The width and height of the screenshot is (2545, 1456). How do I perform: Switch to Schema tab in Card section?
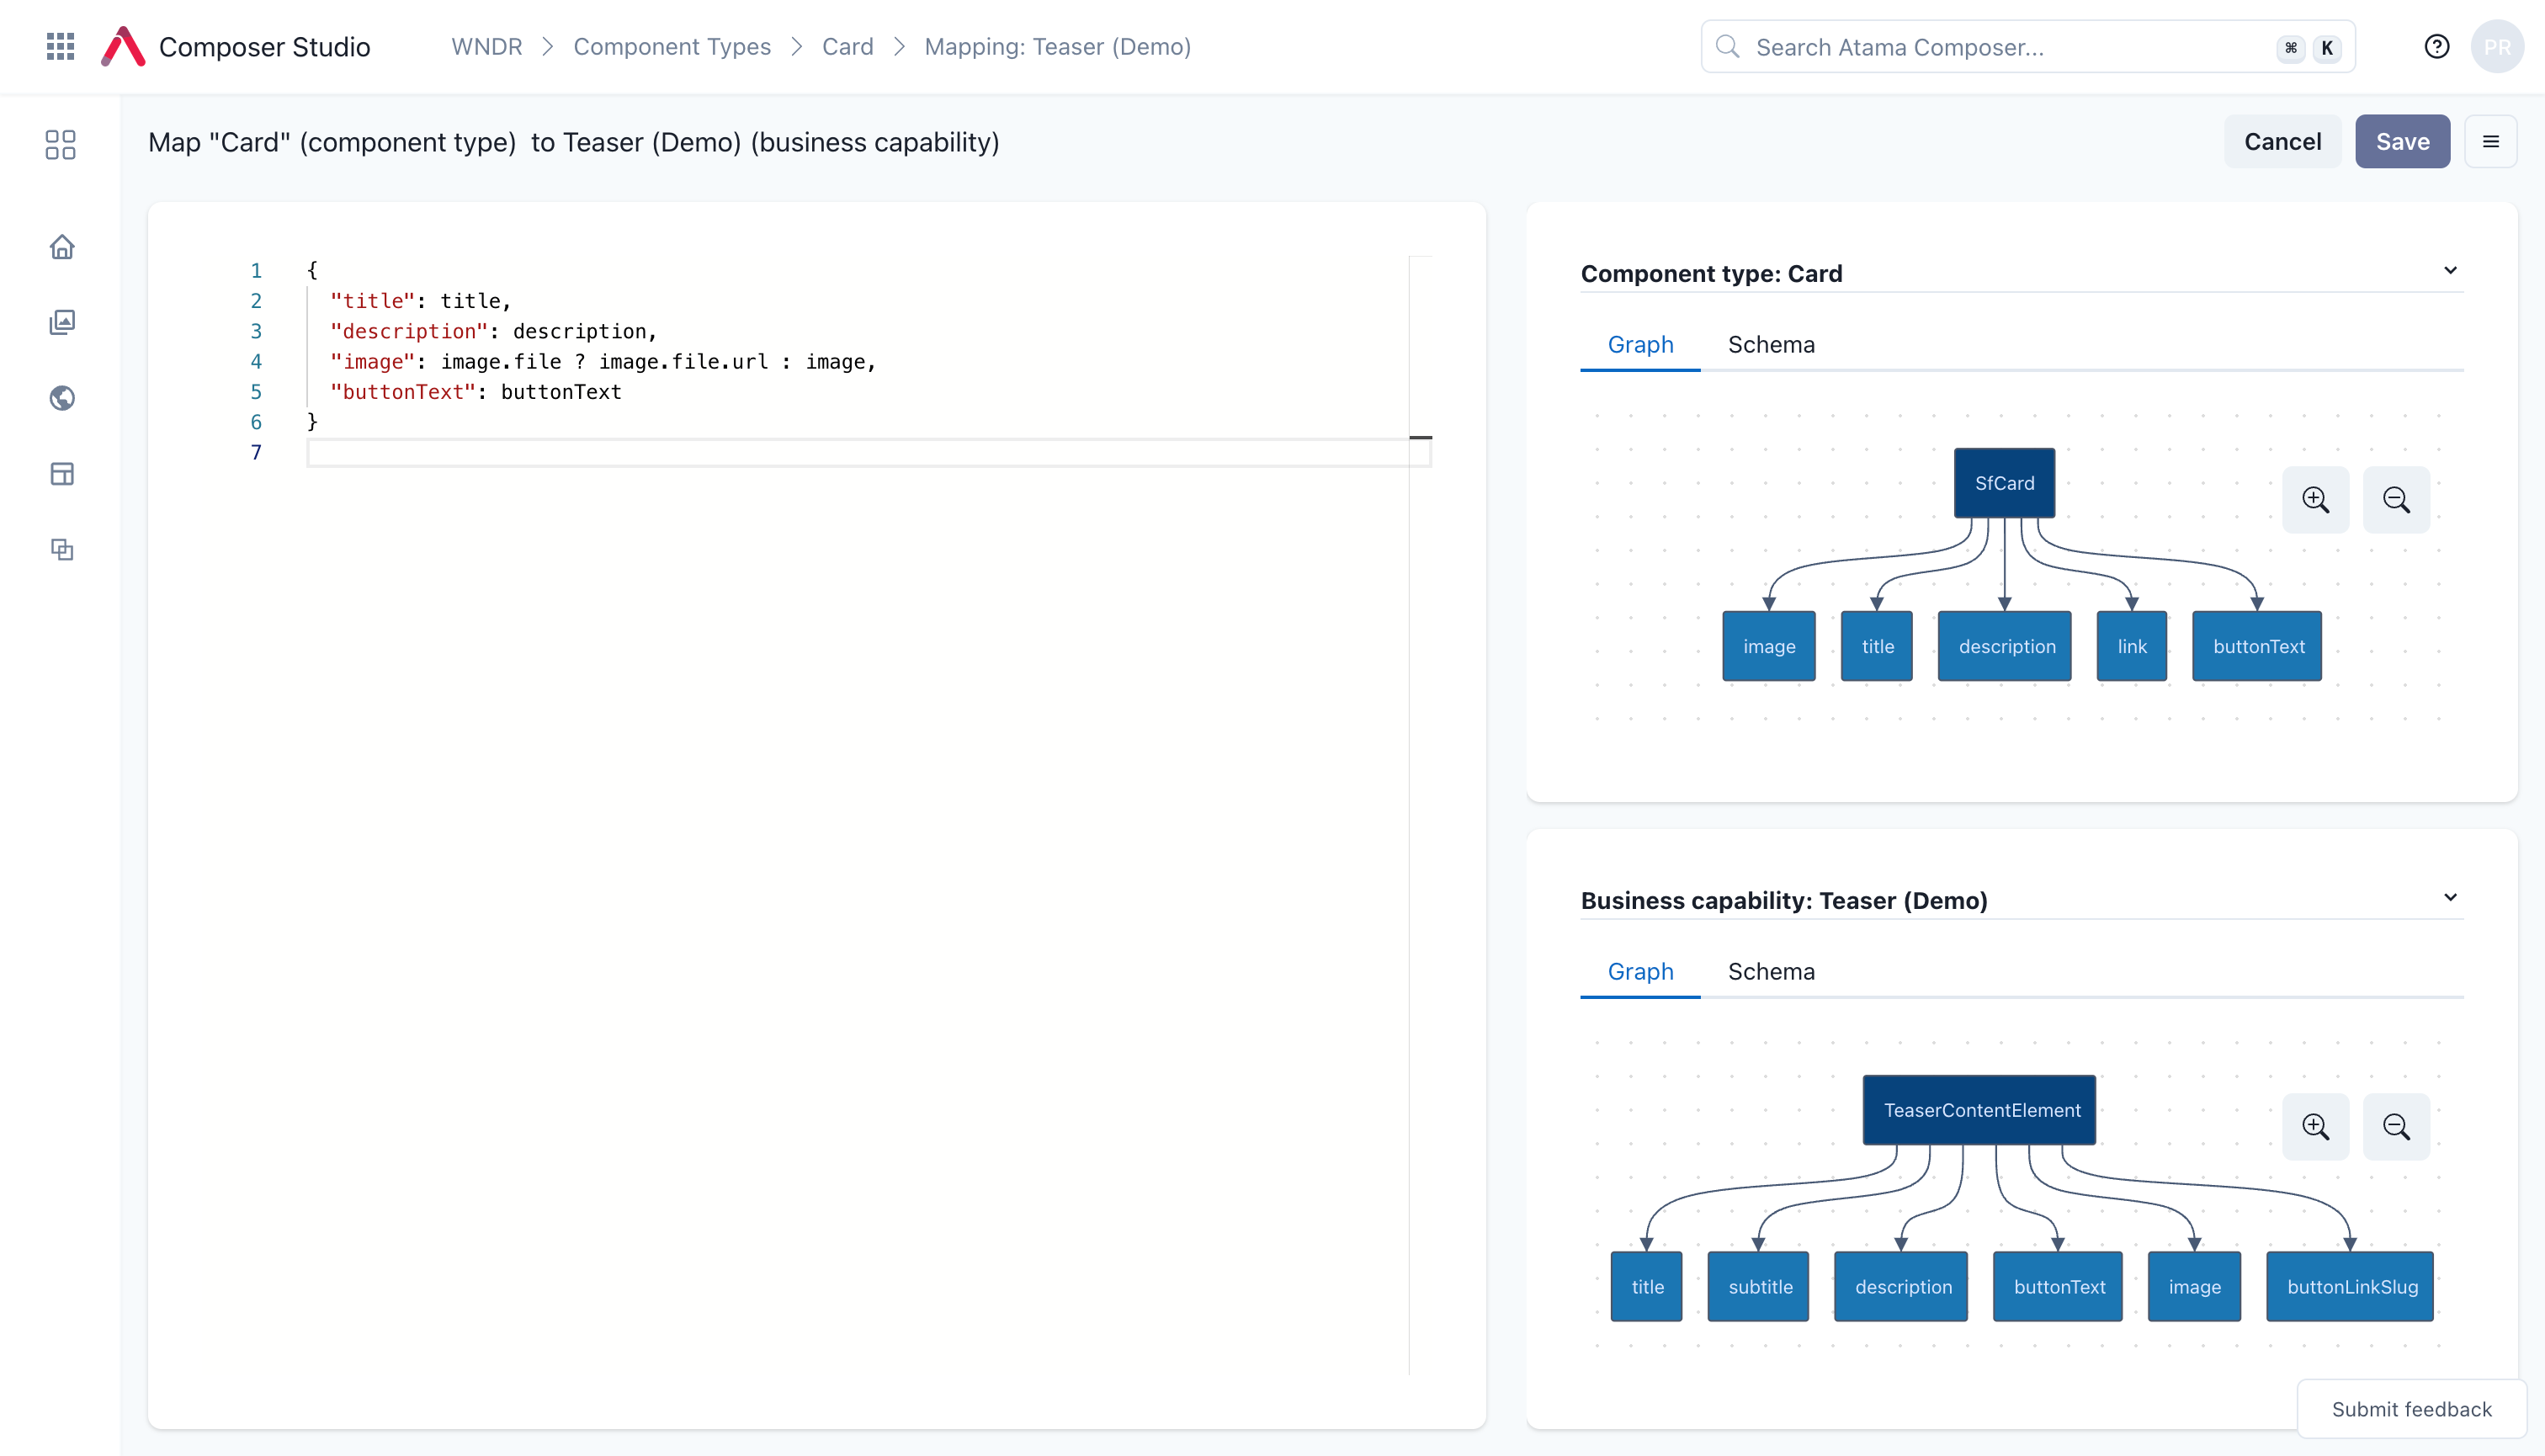pos(1771,344)
